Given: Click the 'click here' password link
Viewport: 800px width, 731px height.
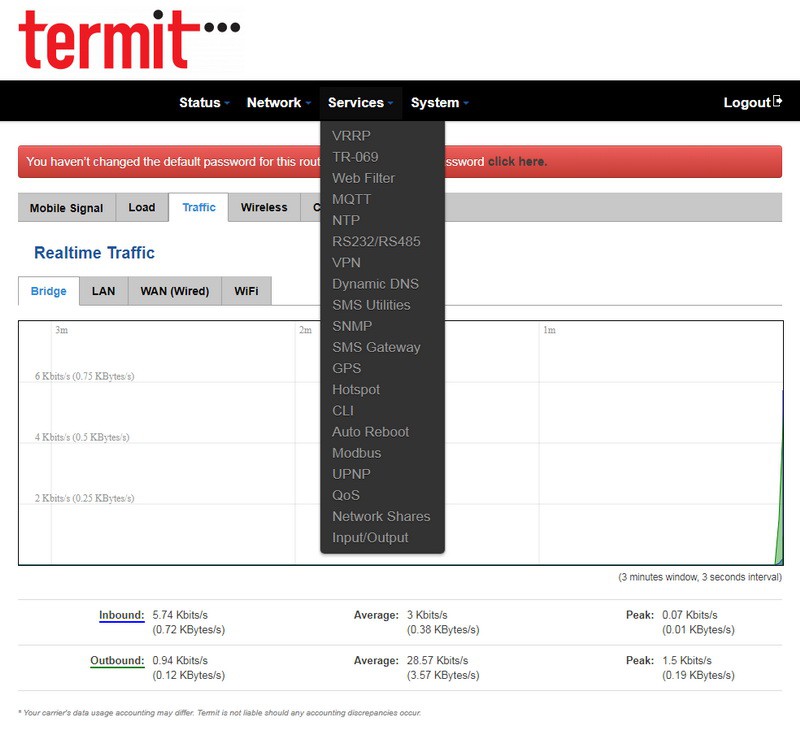Looking at the screenshot, I should pos(517,162).
